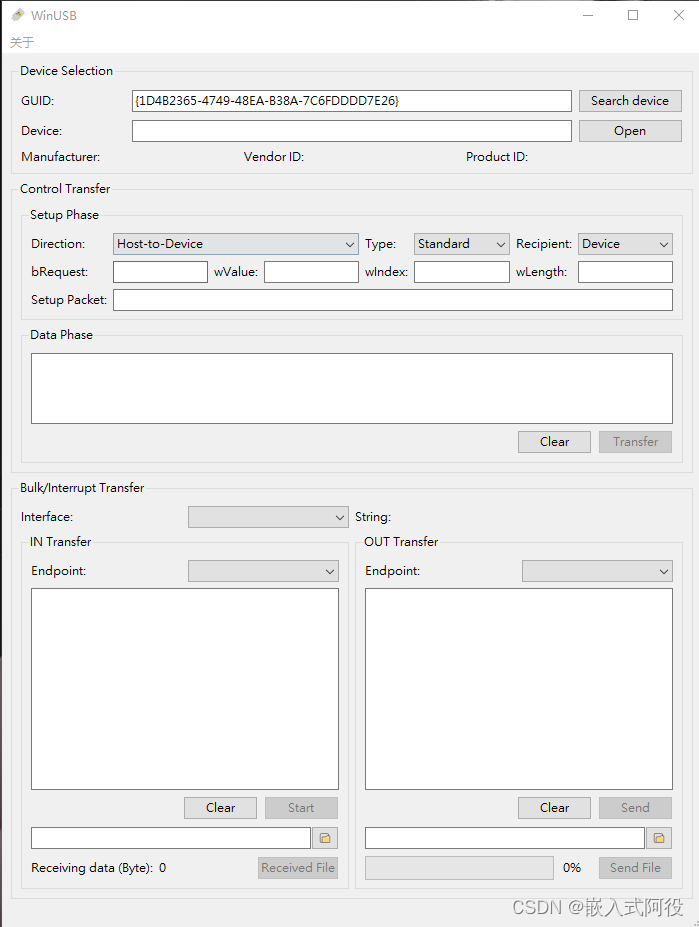
Task: Click Clear button under IN Transfer
Action: point(221,808)
